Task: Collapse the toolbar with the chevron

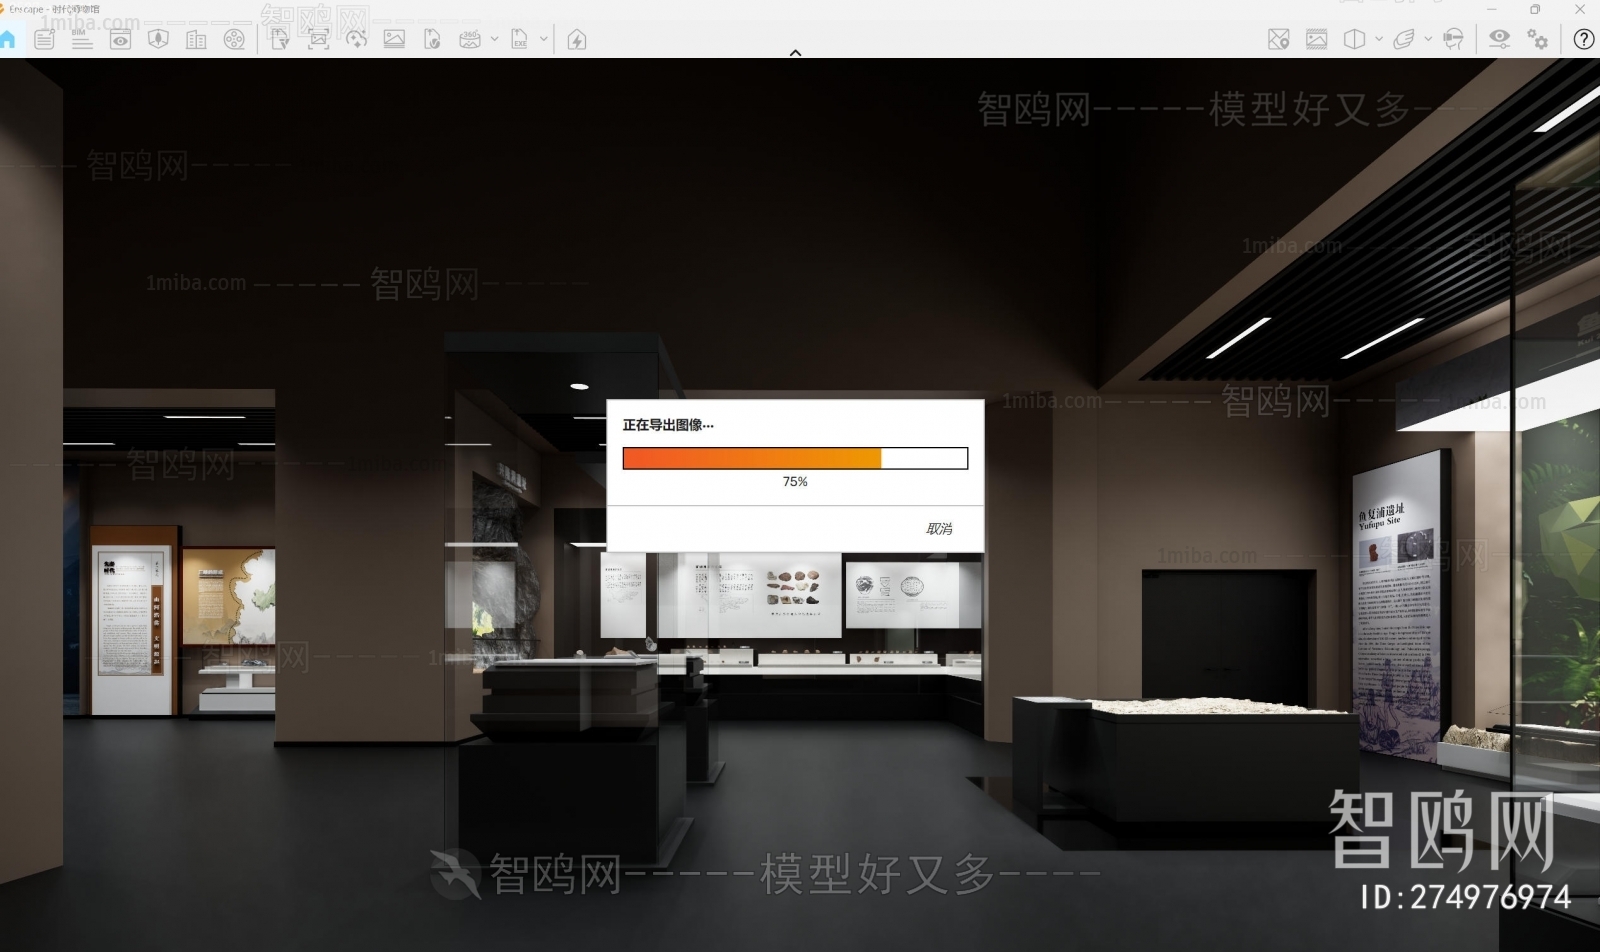Action: (796, 53)
